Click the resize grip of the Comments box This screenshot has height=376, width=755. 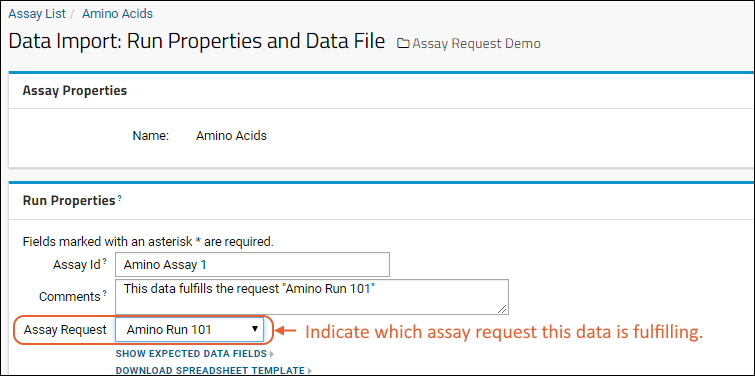[x=502, y=309]
